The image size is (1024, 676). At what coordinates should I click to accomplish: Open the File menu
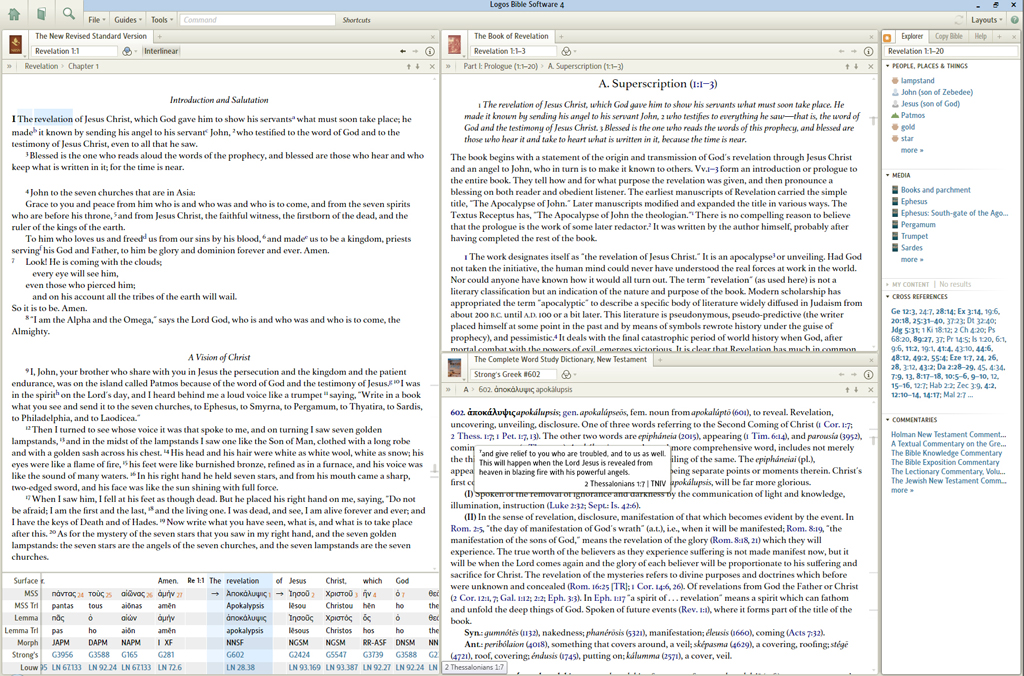point(97,20)
